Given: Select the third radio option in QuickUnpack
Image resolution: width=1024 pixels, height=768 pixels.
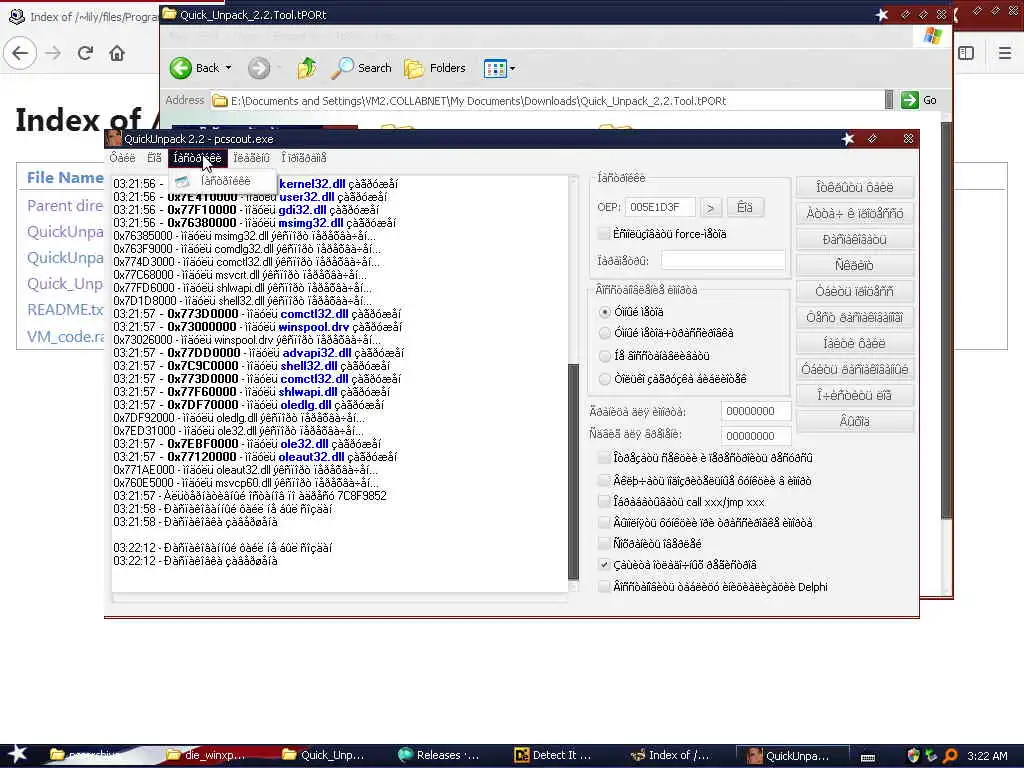Looking at the screenshot, I should (605, 356).
